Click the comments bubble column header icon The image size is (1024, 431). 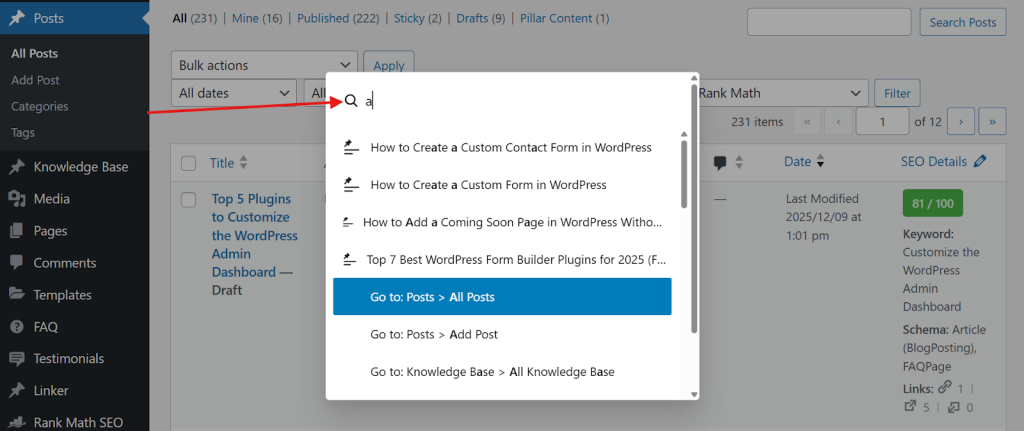pos(720,162)
